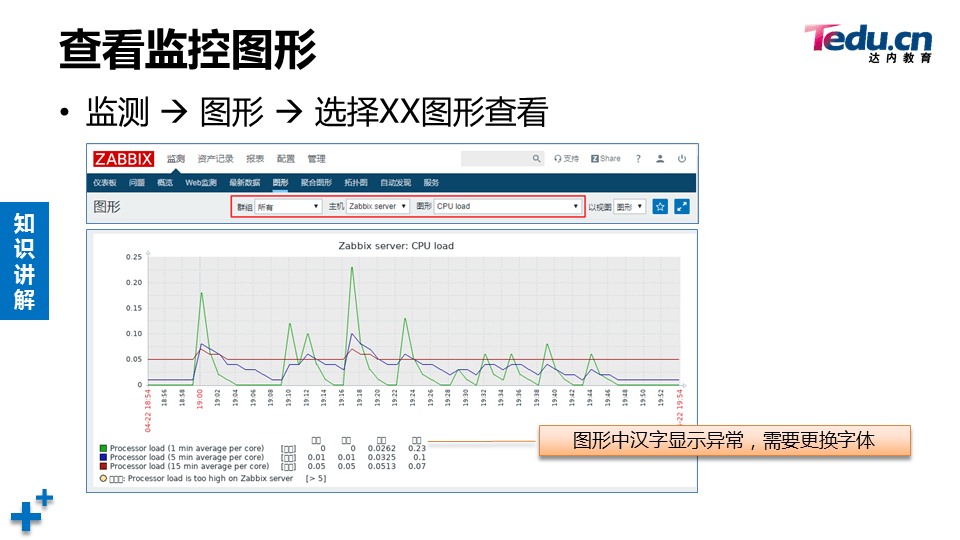Image resolution: width=960 pixels, height=540 pixels.
Task: Click the Tedu.cn logo
Action: (x=868, y=43)
